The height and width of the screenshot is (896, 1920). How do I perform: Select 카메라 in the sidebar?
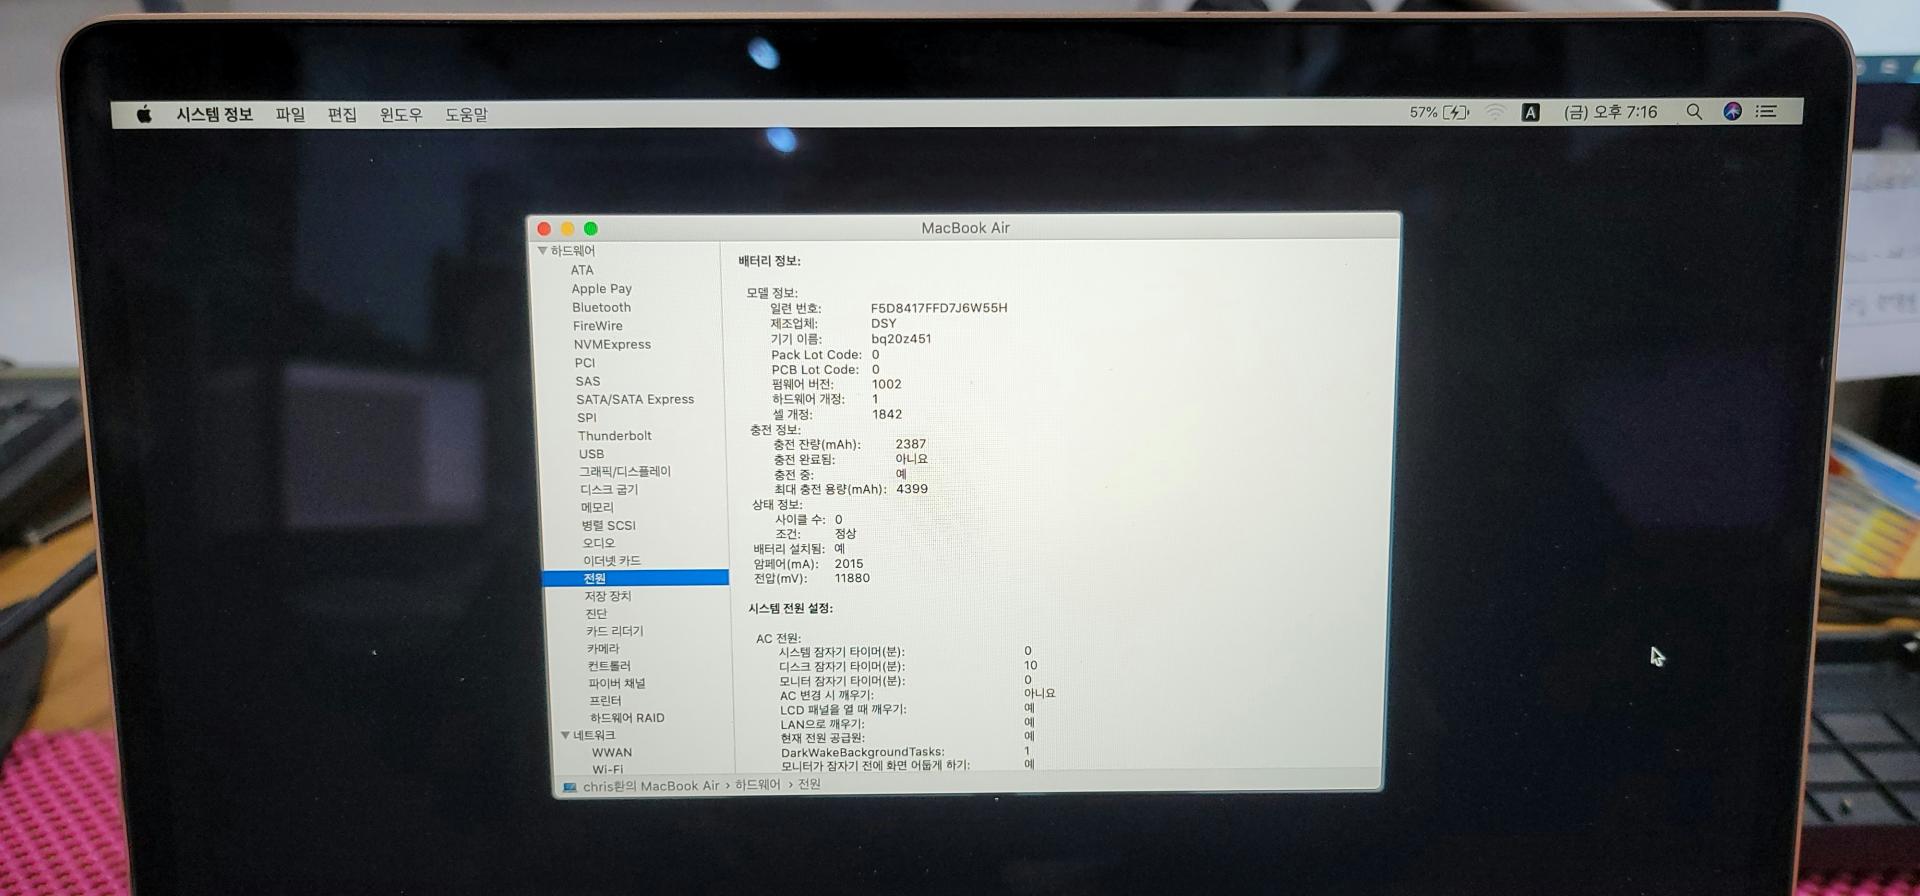(603, 649)
